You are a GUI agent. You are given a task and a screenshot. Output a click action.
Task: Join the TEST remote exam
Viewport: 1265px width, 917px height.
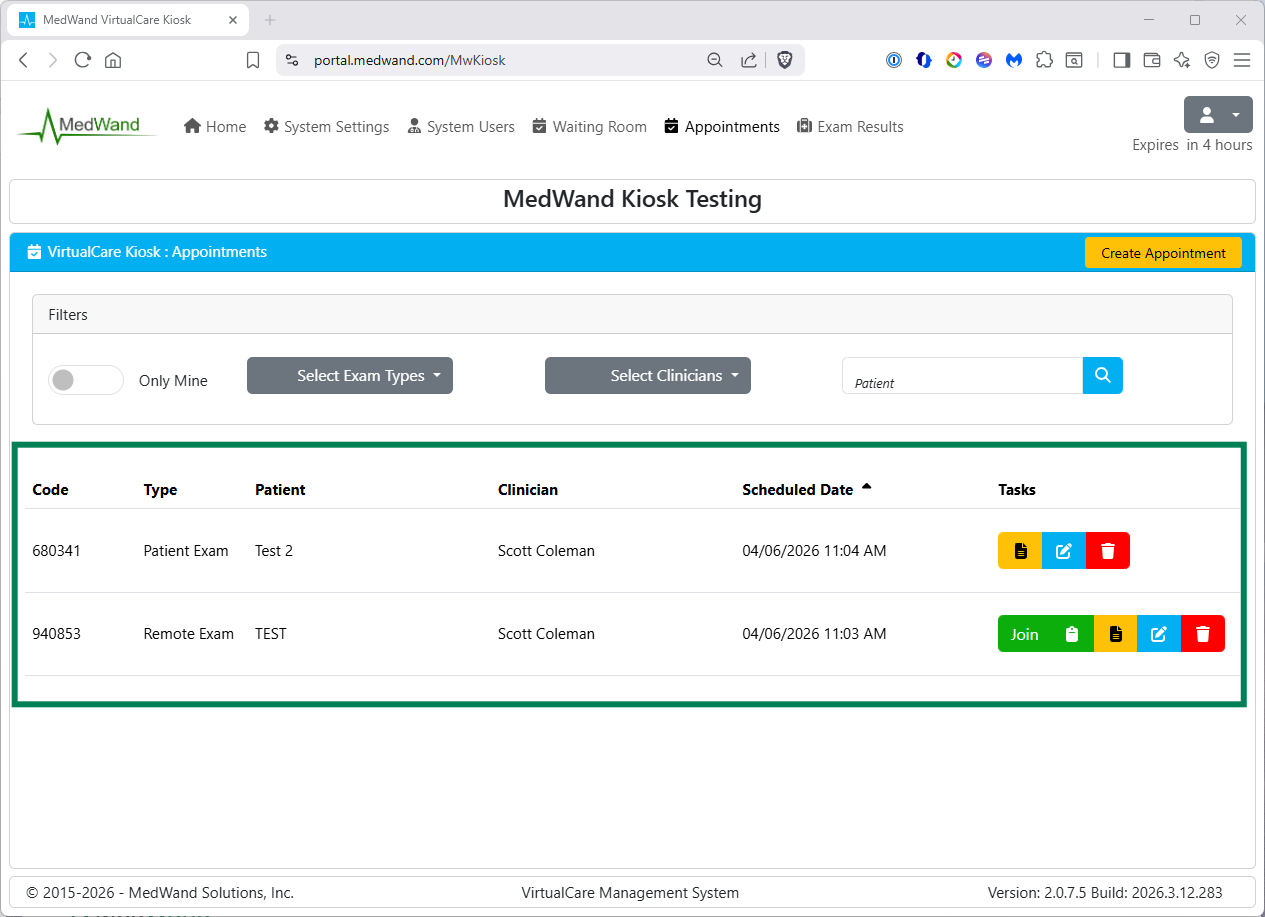(1024, 634)
